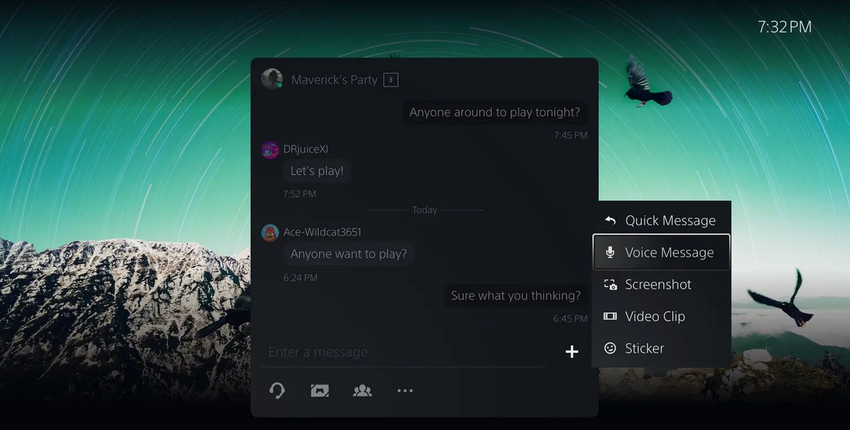850x430 pixels.
Task: Select "Anyone around to play tonight?" message
Action: 494,112
